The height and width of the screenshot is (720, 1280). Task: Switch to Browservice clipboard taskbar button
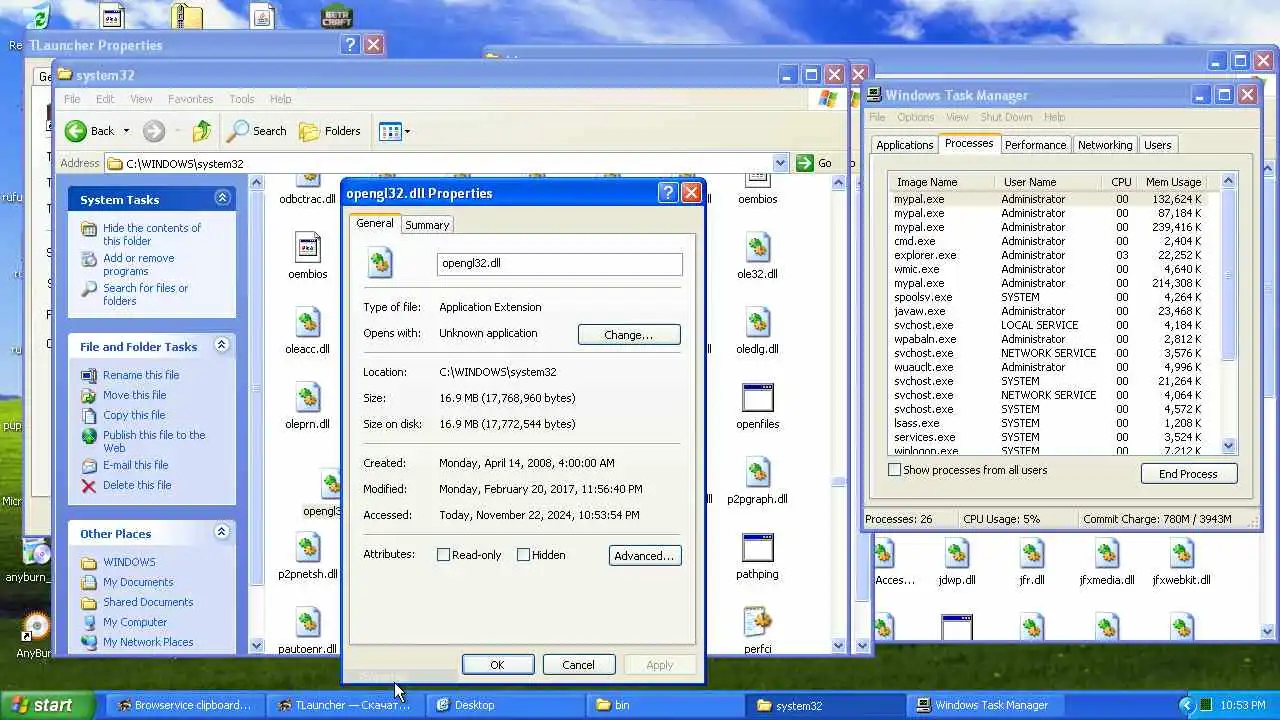point(184,705)
